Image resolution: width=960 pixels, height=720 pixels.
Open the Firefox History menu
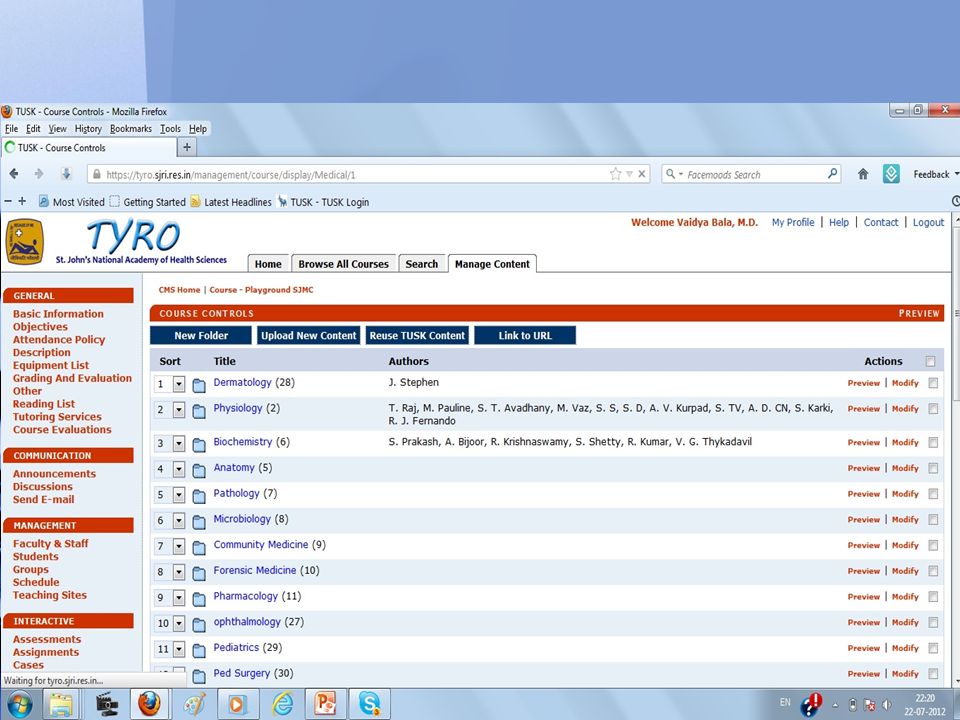coord(88,129)
